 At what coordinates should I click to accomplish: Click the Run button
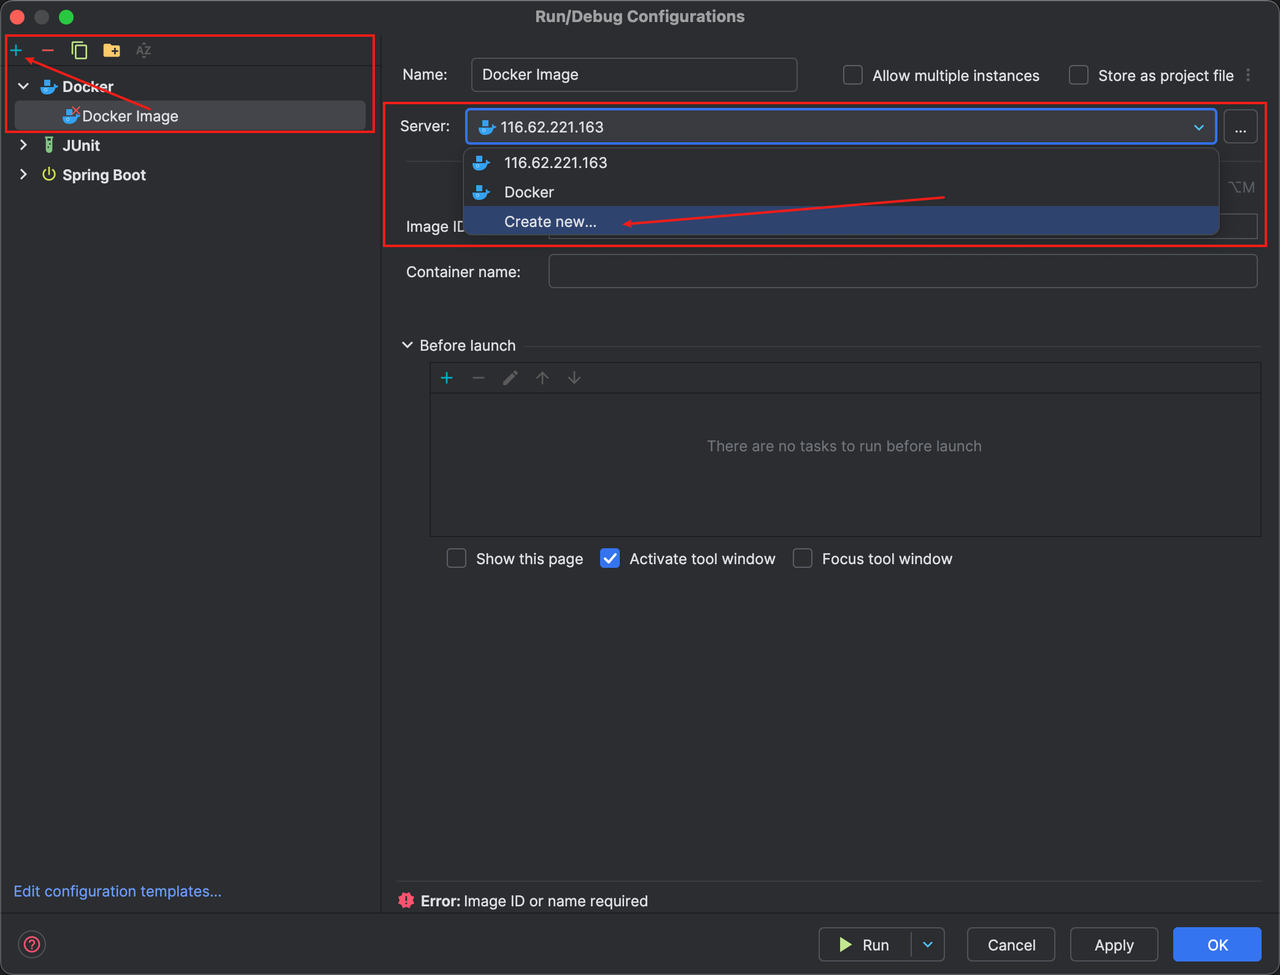click(x=865, y=945)
